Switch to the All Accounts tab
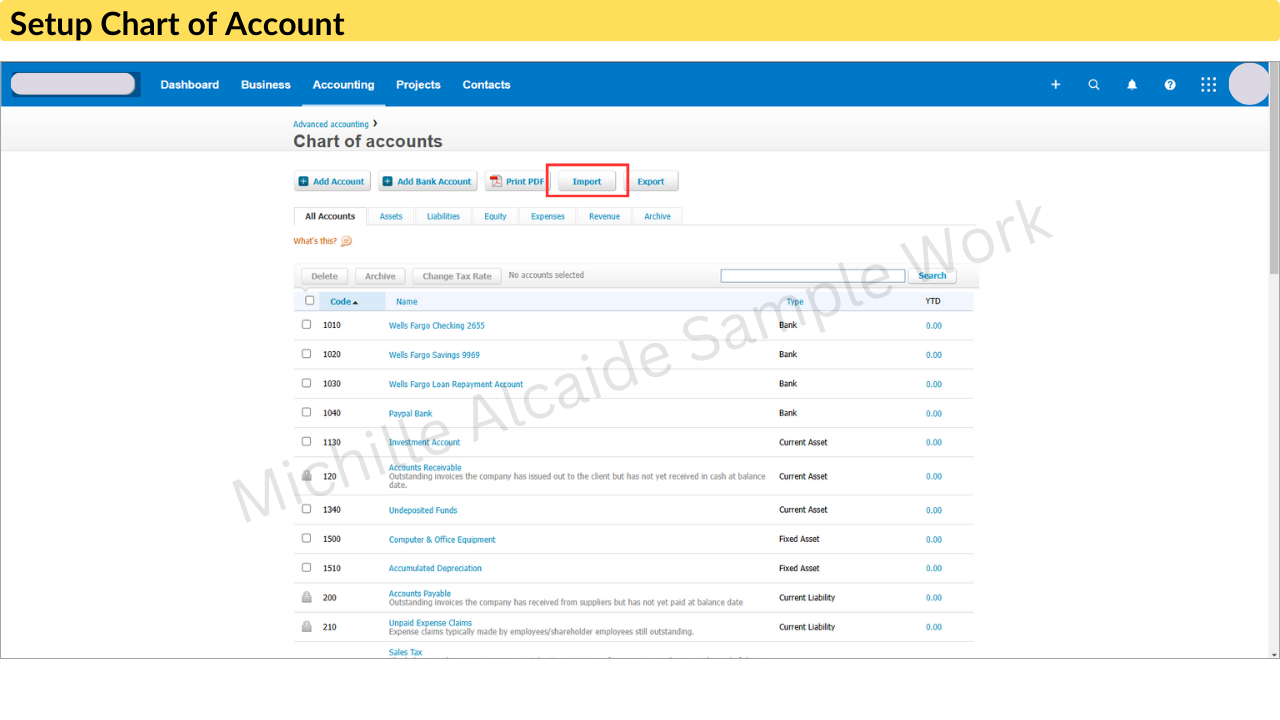This screenshot has width=1280, height=720. [330, 216]
